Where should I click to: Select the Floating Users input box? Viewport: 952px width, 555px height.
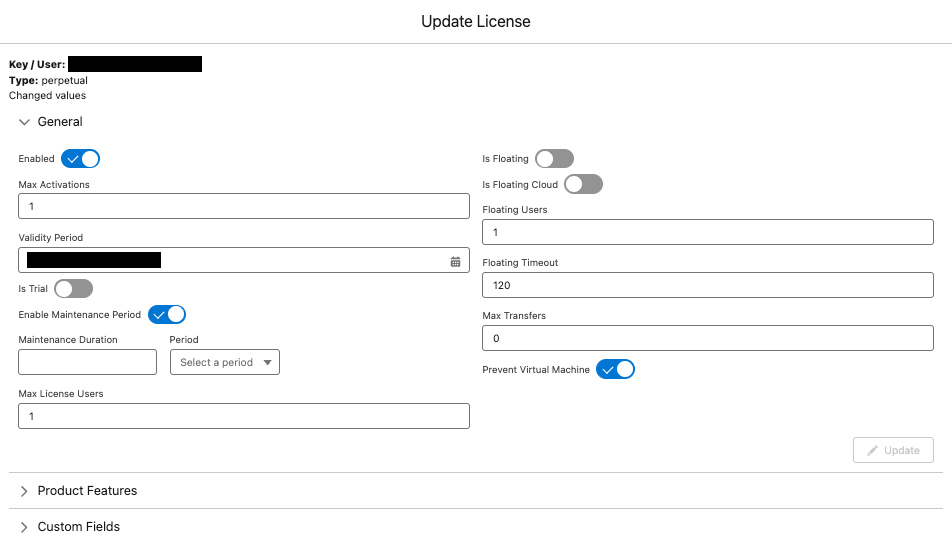(707, 232)
